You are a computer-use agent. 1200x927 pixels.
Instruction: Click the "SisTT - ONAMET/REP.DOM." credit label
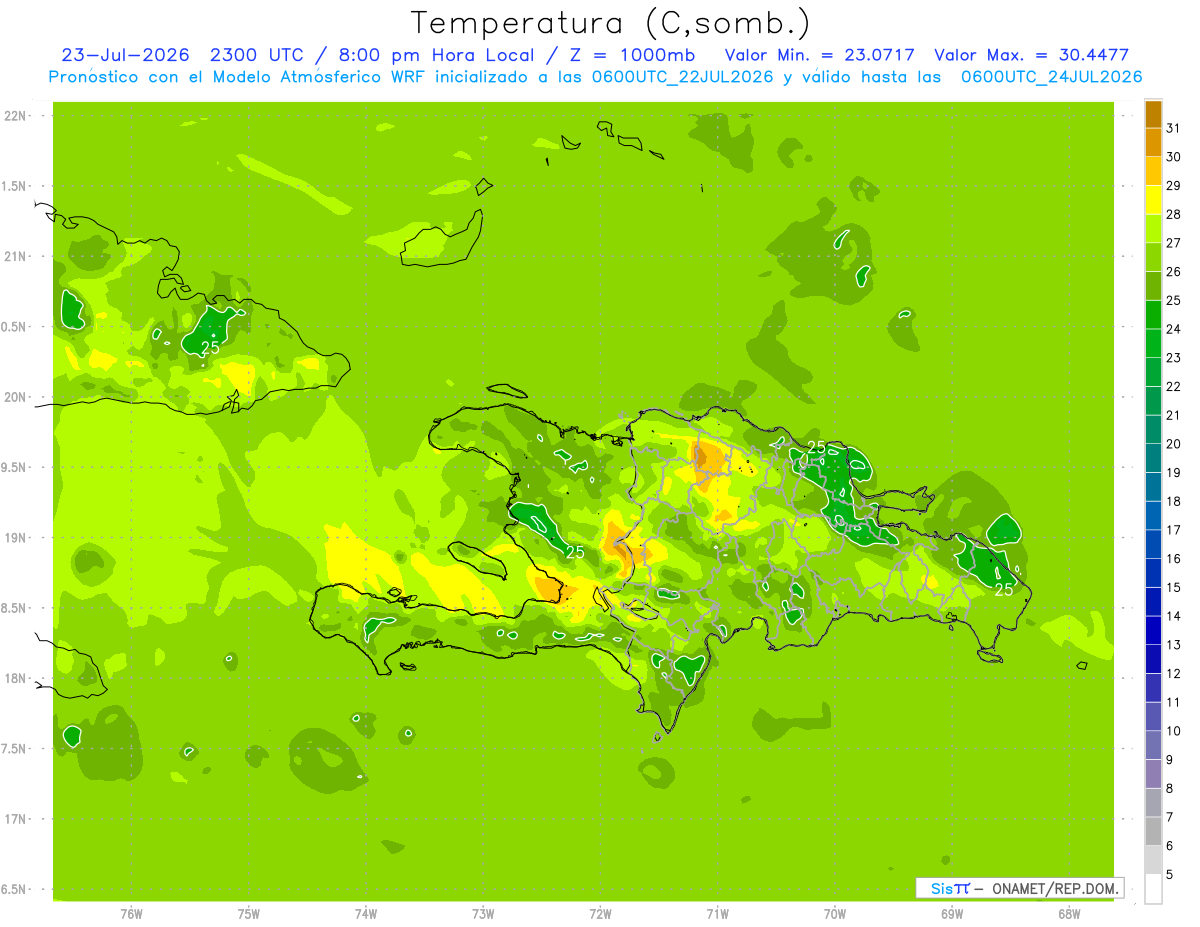pyautogui.click(x=1019, y=888)
